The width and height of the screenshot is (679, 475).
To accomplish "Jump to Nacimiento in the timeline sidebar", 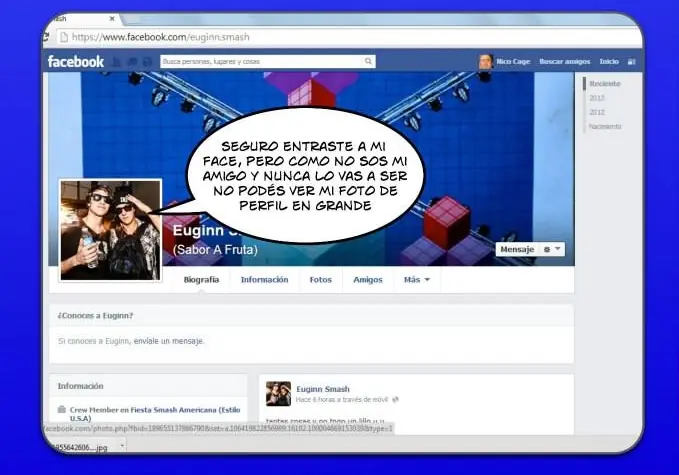I will (605, 126).
